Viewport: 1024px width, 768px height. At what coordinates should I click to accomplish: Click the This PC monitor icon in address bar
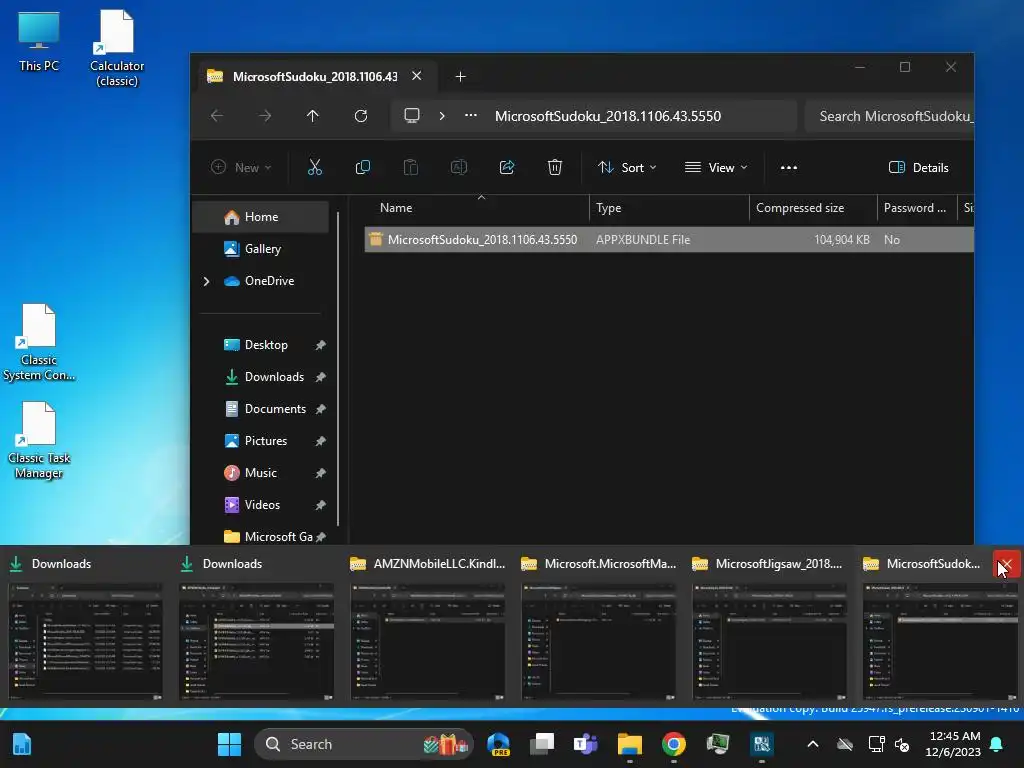pos(412,116)
